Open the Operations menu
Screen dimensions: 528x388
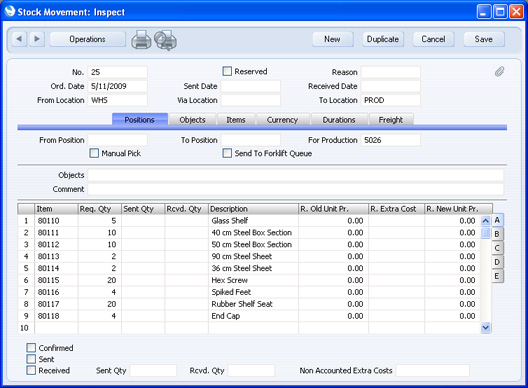[x=88, y=39]
